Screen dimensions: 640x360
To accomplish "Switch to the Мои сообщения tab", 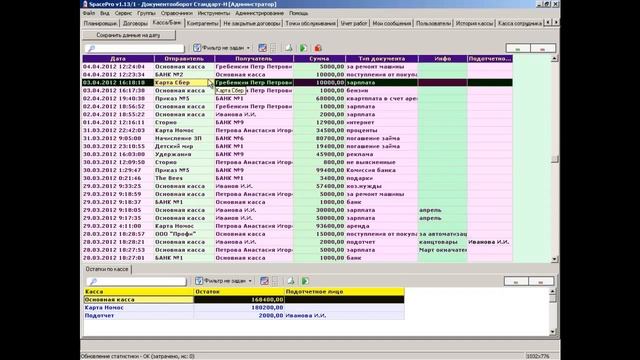I will tap(391, 23).
